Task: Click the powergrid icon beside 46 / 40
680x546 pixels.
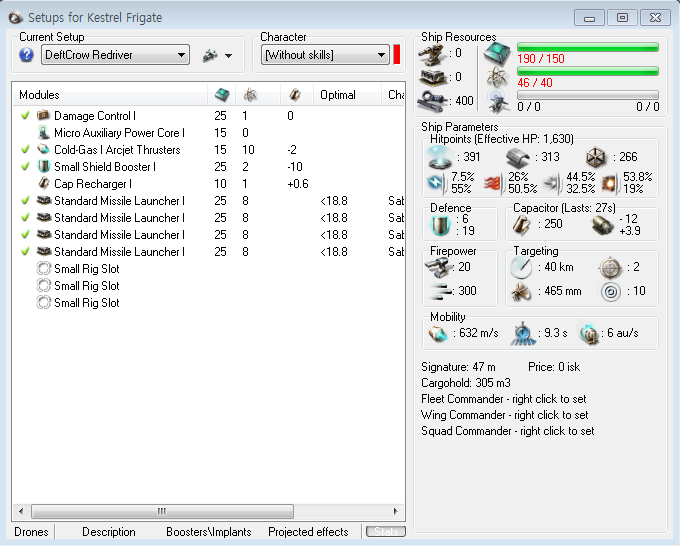Action: 497,78
